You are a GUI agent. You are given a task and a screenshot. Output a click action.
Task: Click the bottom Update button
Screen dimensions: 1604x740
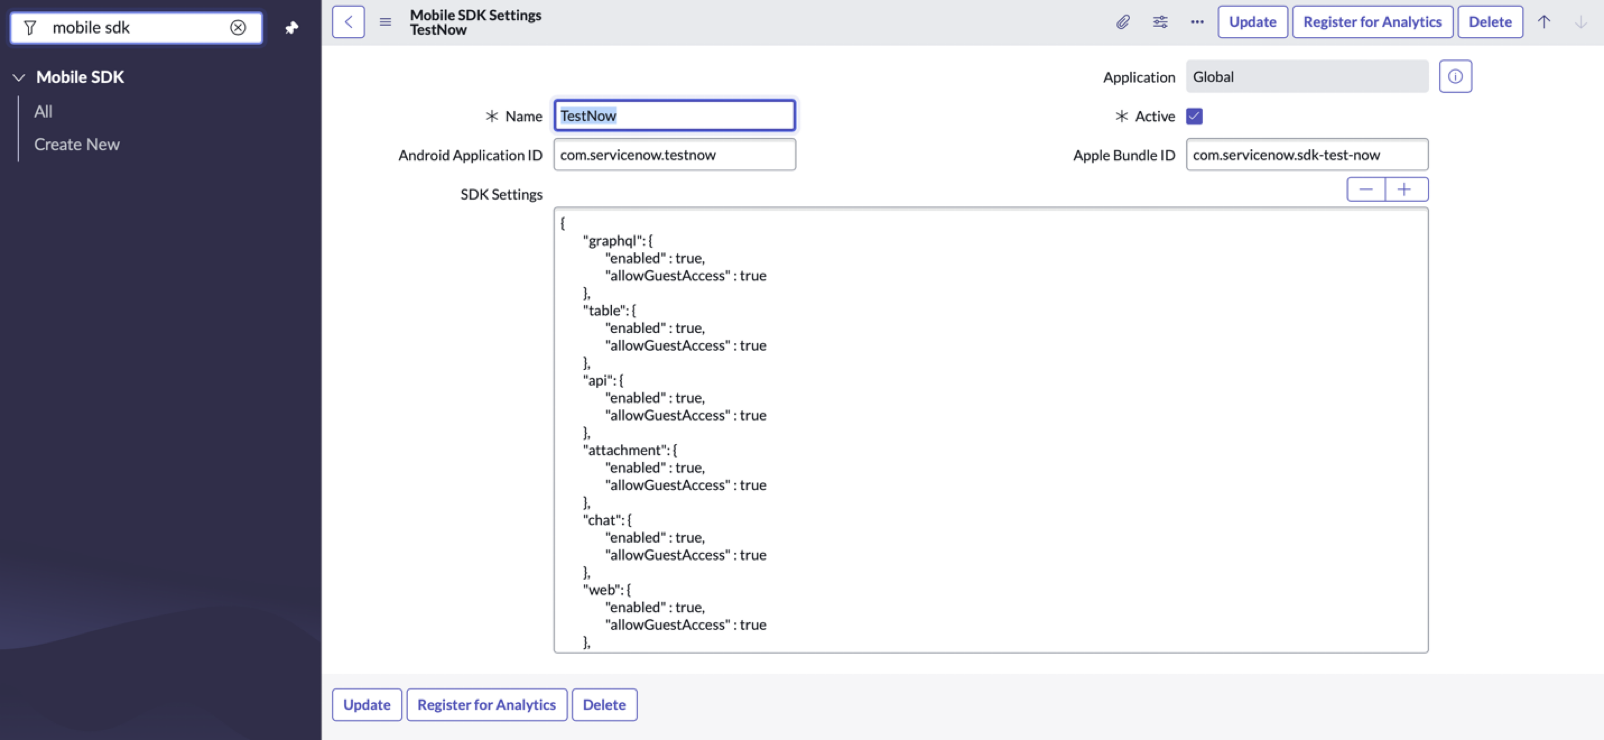click(367, 705)
